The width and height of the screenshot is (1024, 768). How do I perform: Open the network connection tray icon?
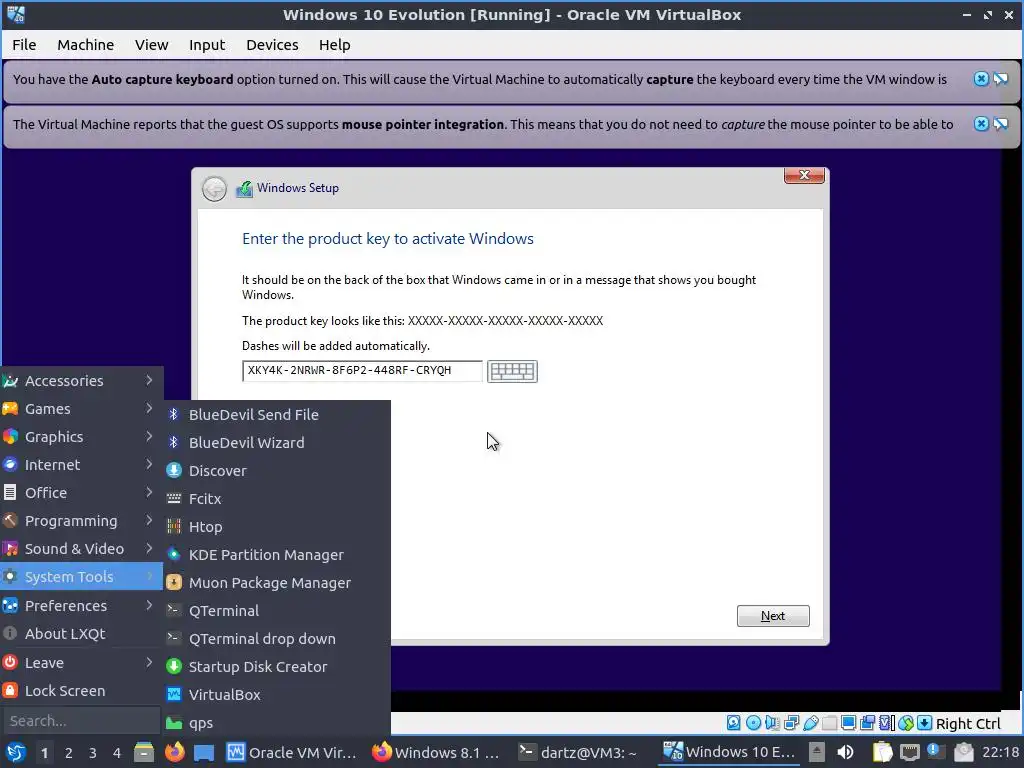coord(909,752)
